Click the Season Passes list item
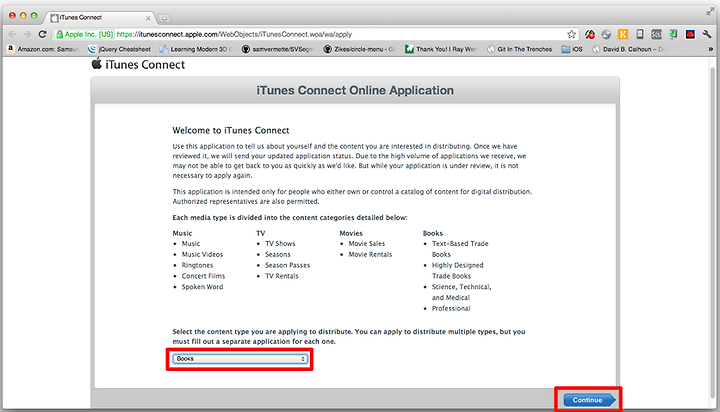The height and width of the screenshot is (412, 720). click(287, 265)
